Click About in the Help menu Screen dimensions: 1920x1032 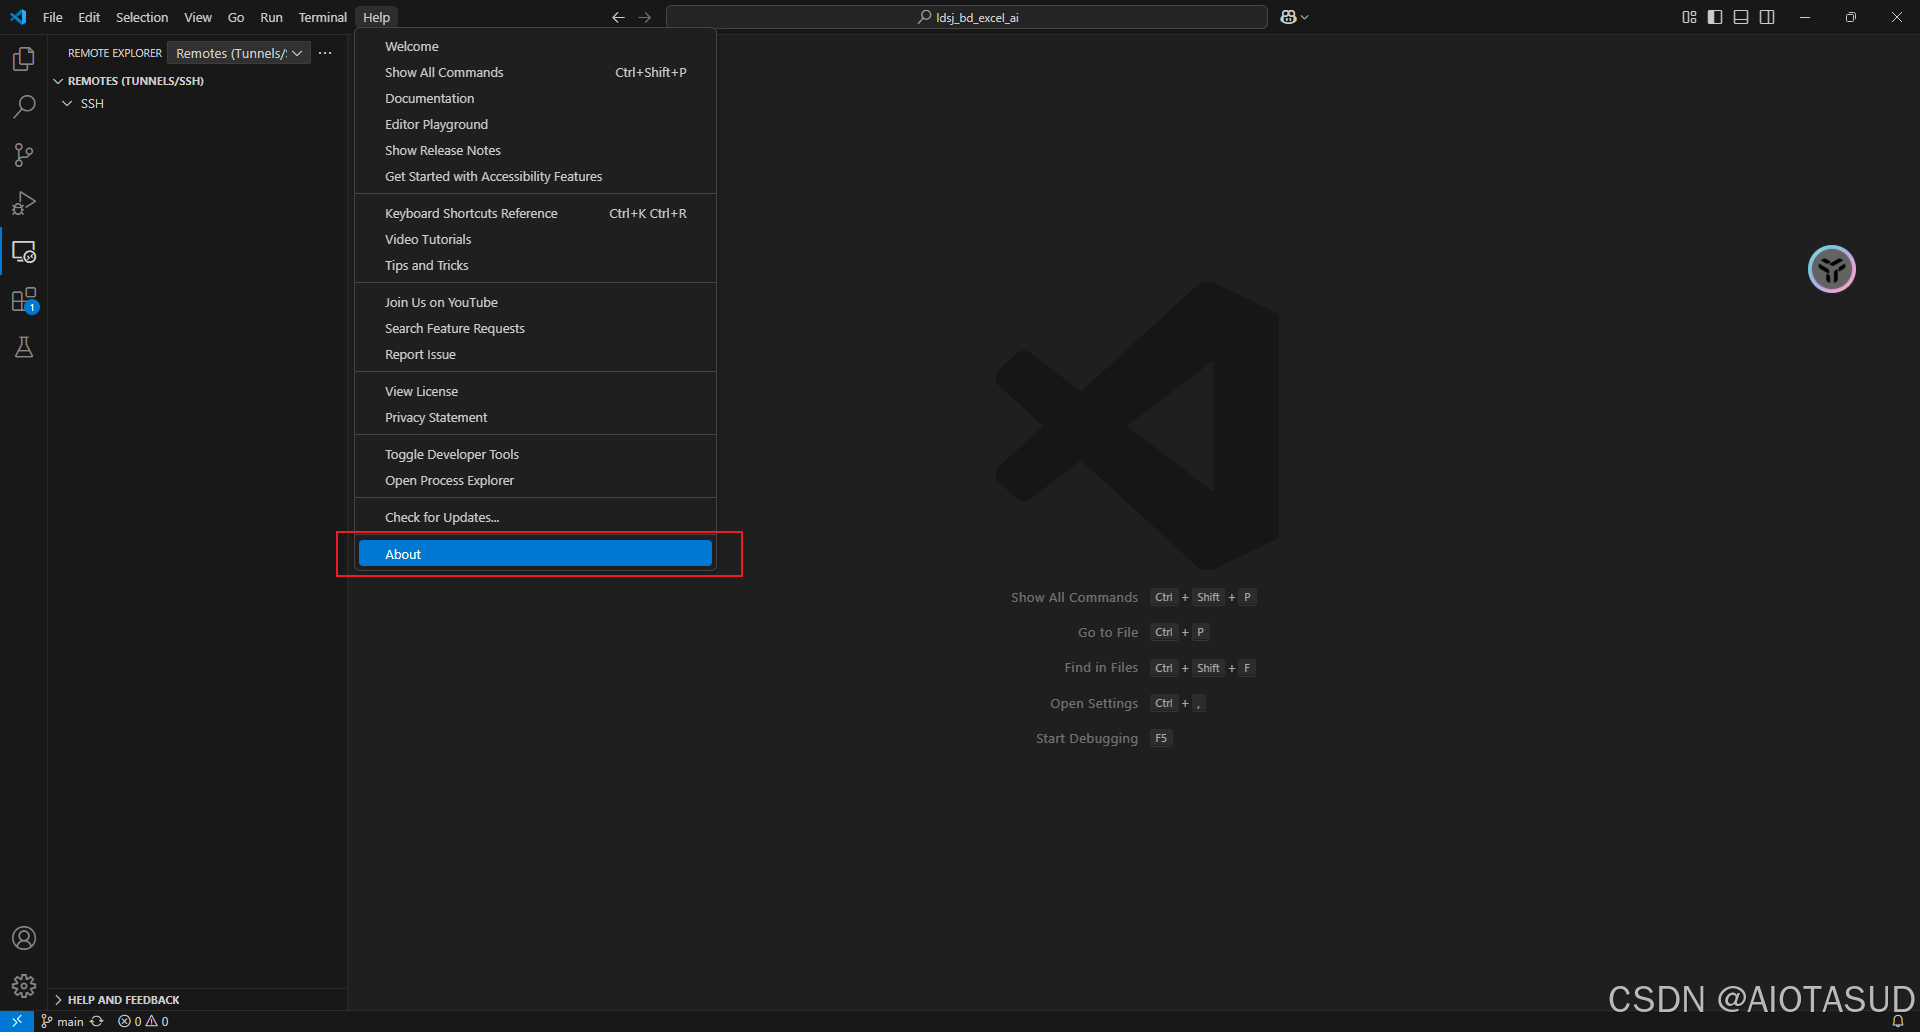(x=535, y=554)
